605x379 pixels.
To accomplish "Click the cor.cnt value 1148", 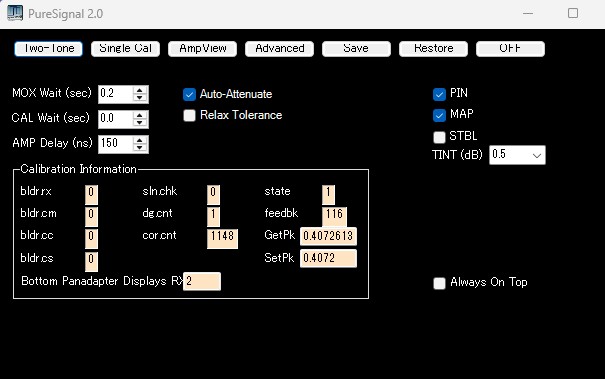I will pos(222,238).
